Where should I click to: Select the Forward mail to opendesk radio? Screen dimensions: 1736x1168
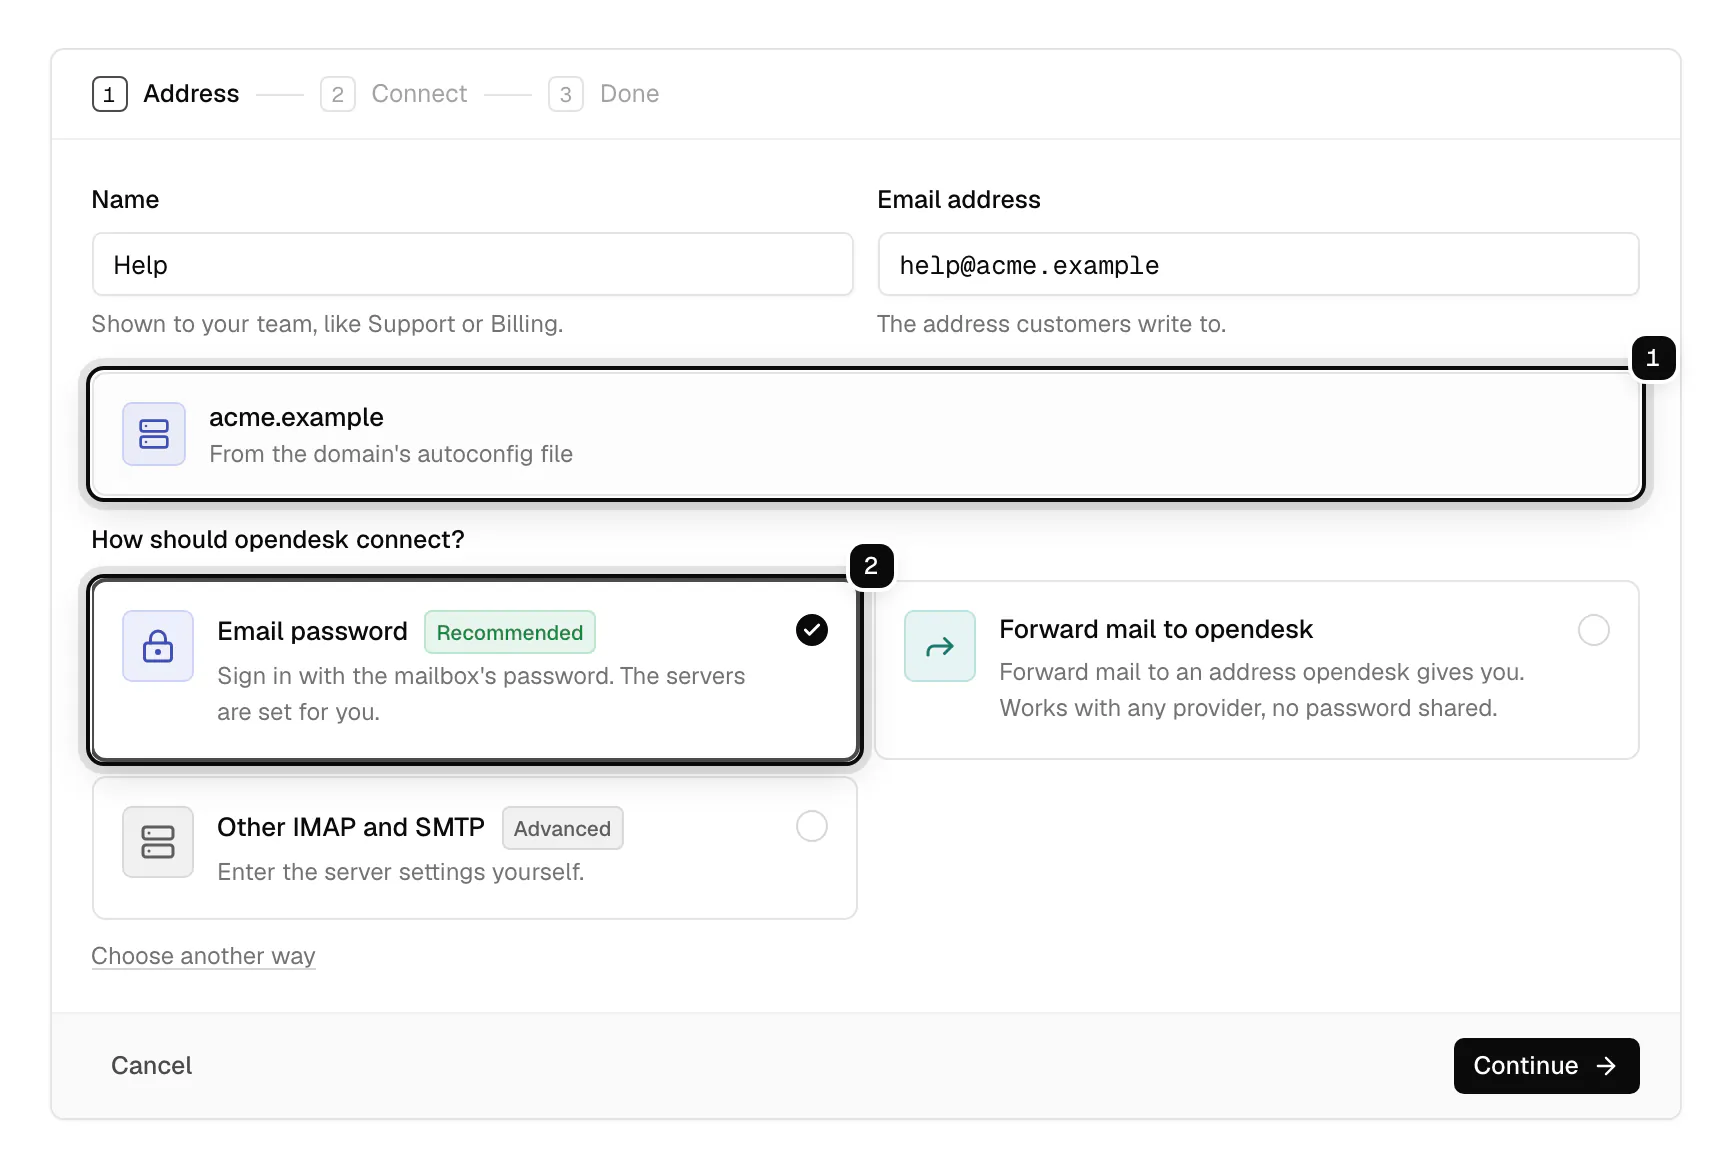1594,630
